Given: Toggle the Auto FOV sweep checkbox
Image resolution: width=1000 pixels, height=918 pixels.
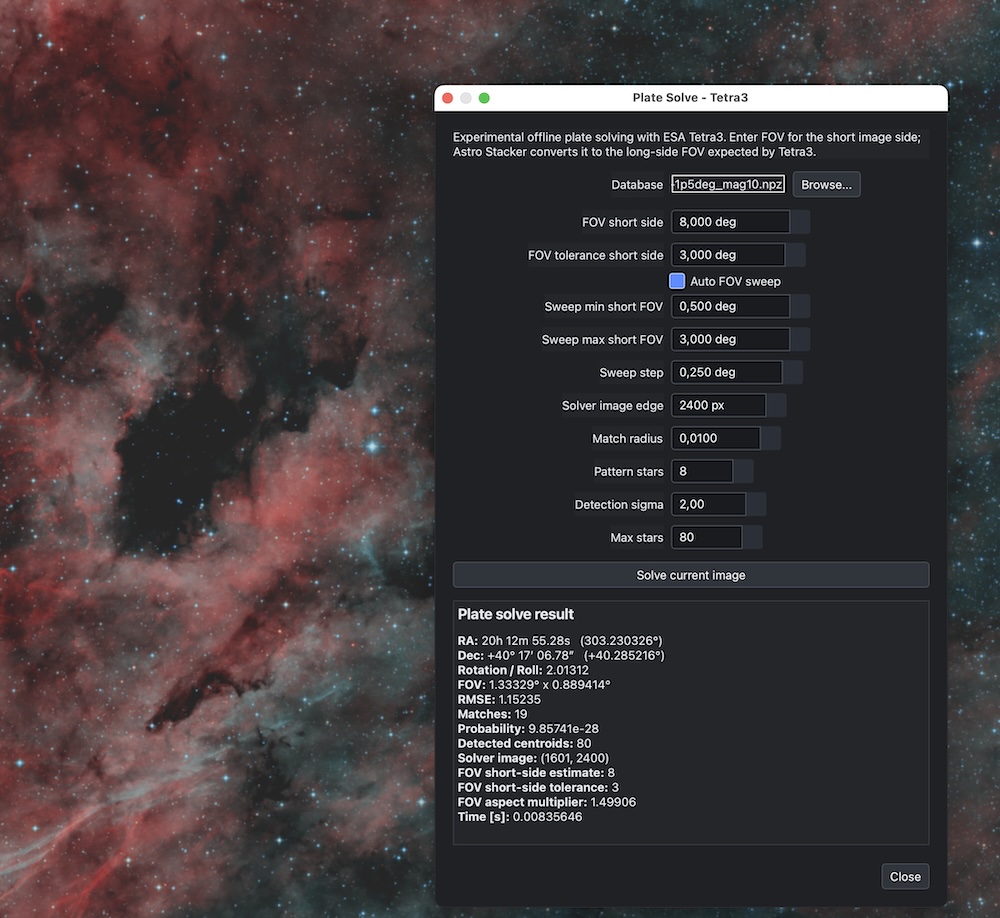Looking at the screenshot, I should [x=677, y=281].
